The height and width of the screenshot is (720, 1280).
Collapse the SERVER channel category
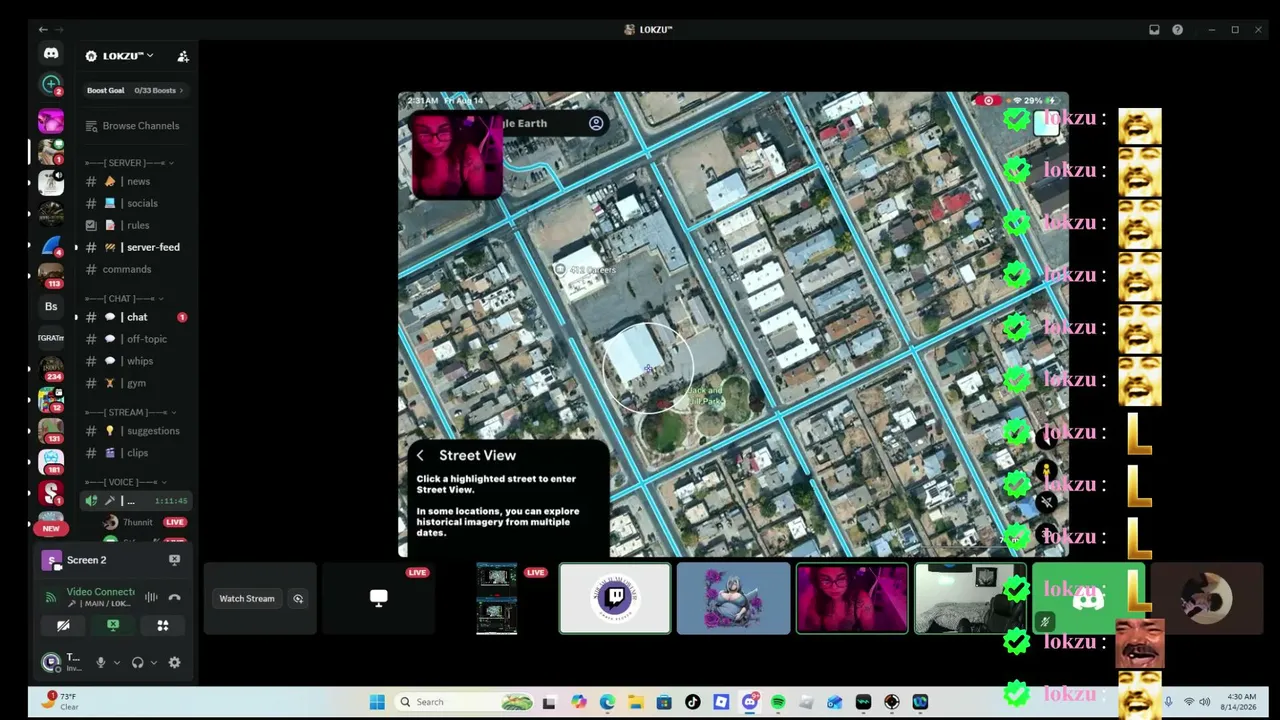[x=130, y=163]
